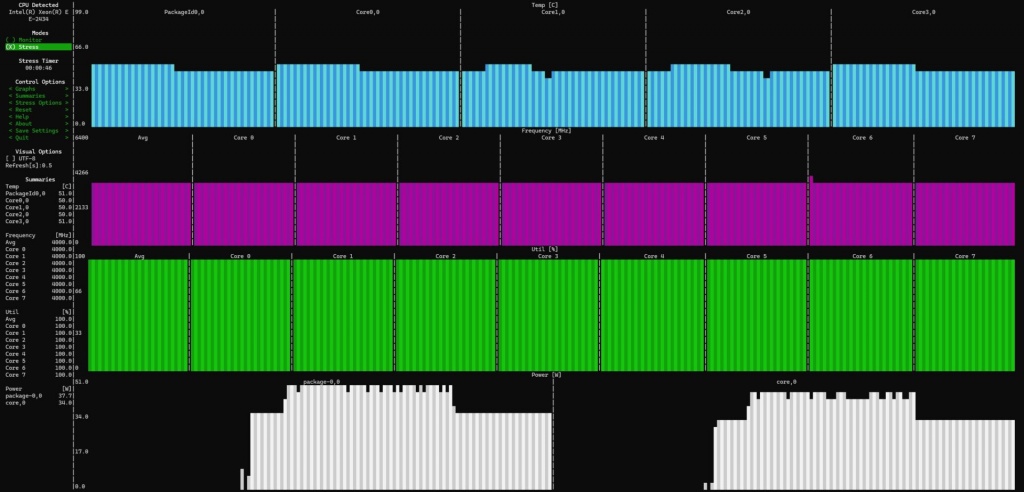Click the Avg utilization green graph

138,315
